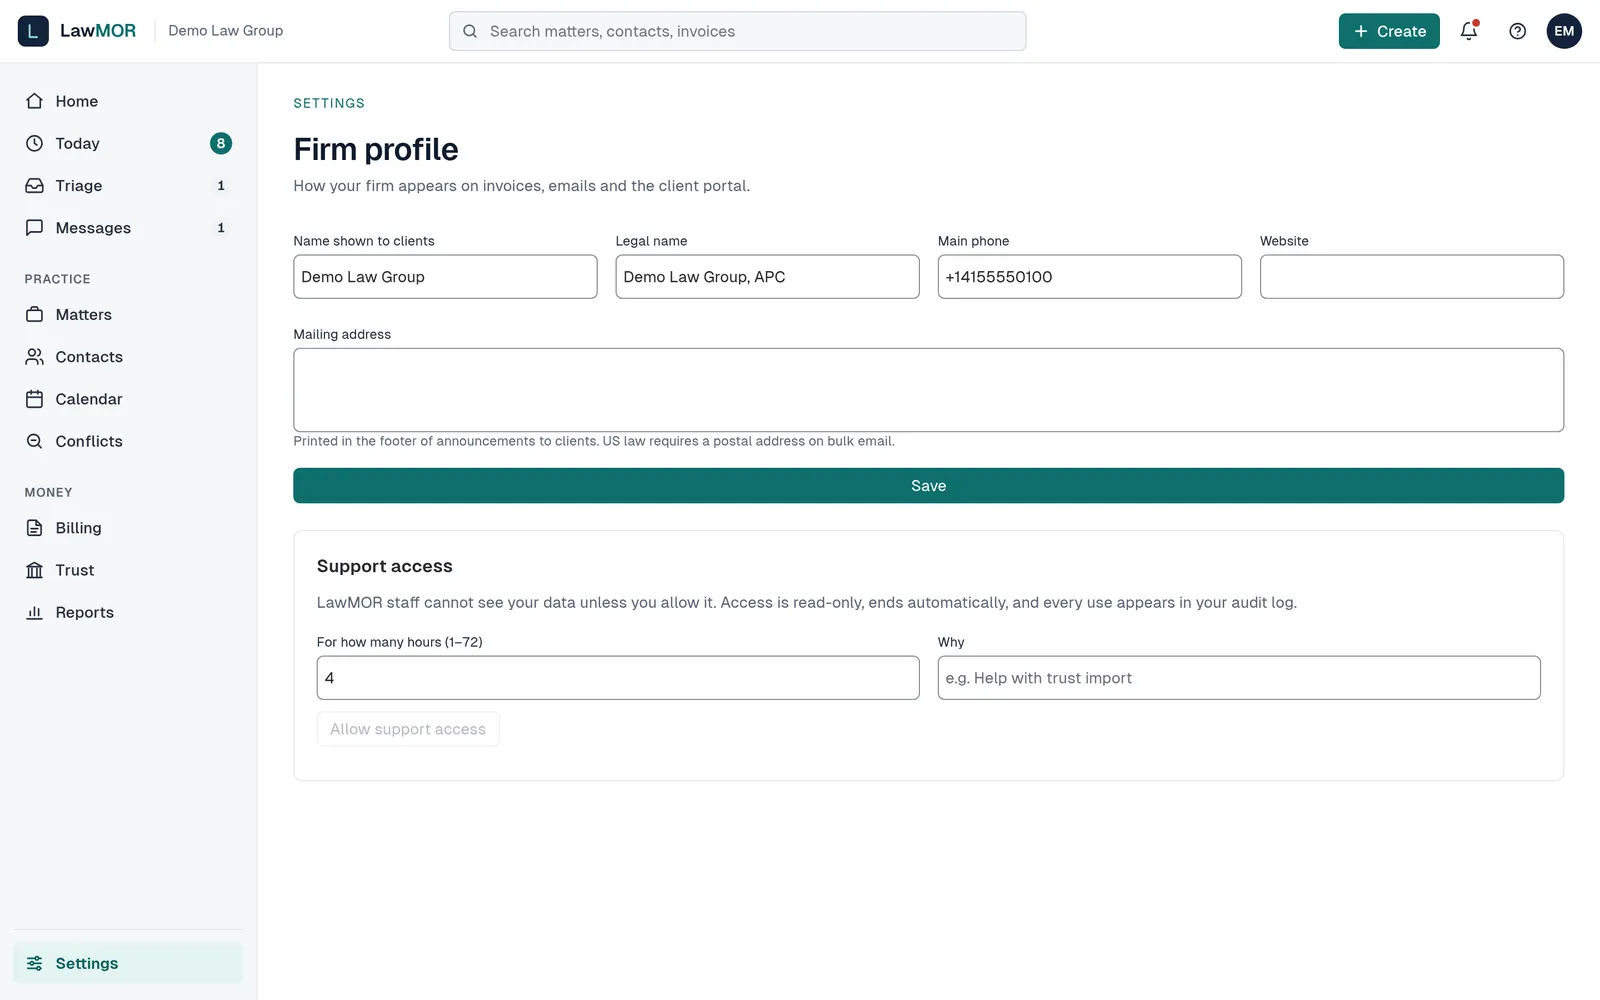Open the notifications bell
The image size is (1600, 1000).
pos(1469,31)
